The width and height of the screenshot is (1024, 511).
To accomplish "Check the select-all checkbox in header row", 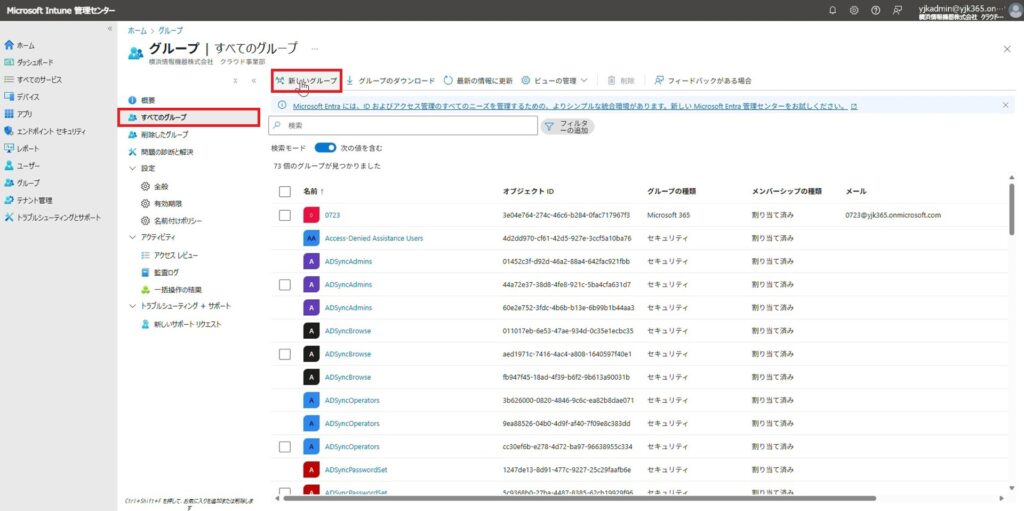I will pyautogui.click(x=285, y=190).
